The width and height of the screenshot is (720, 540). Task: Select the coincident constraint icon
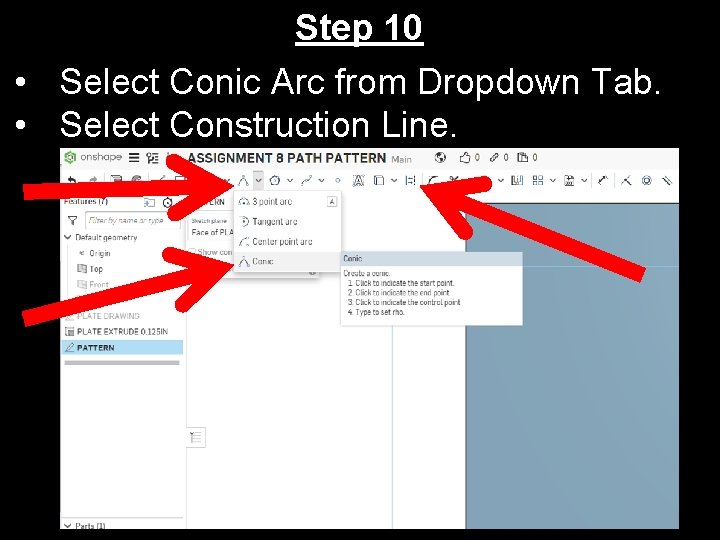[626, 180]
